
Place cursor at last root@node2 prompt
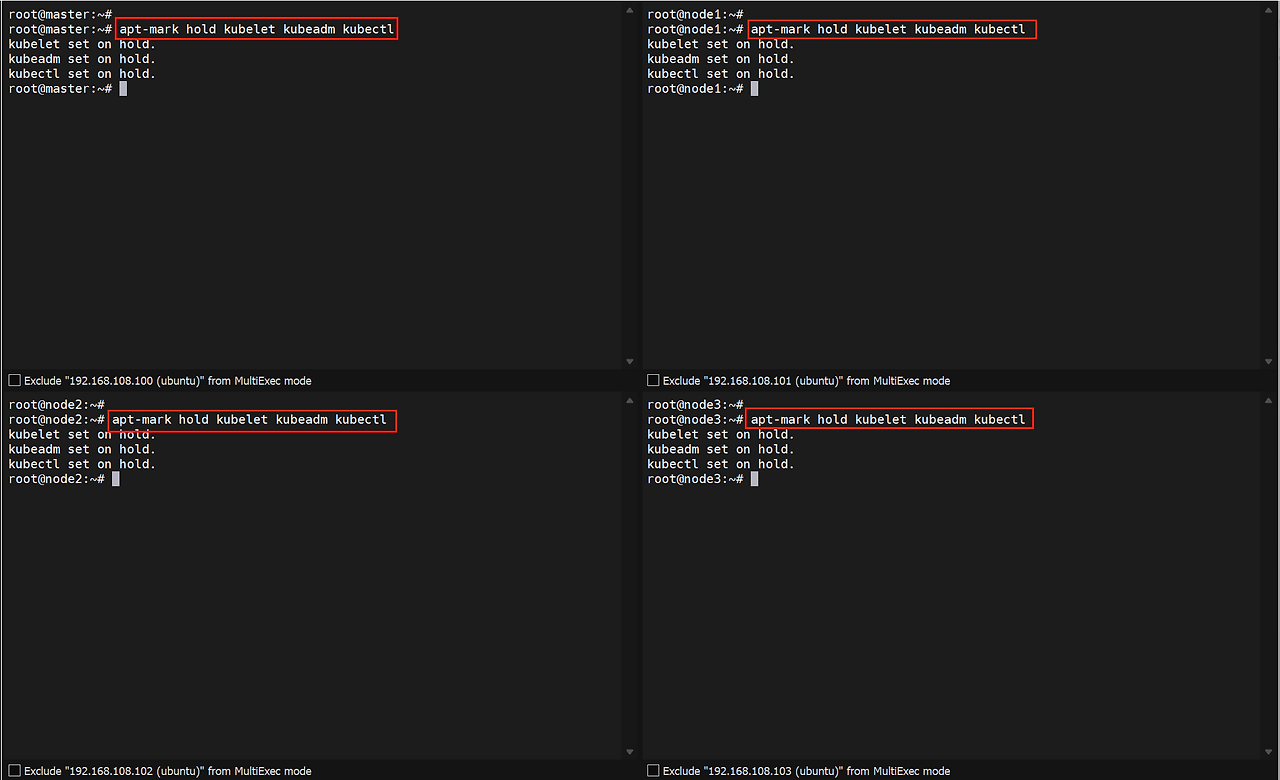(116, 479)
